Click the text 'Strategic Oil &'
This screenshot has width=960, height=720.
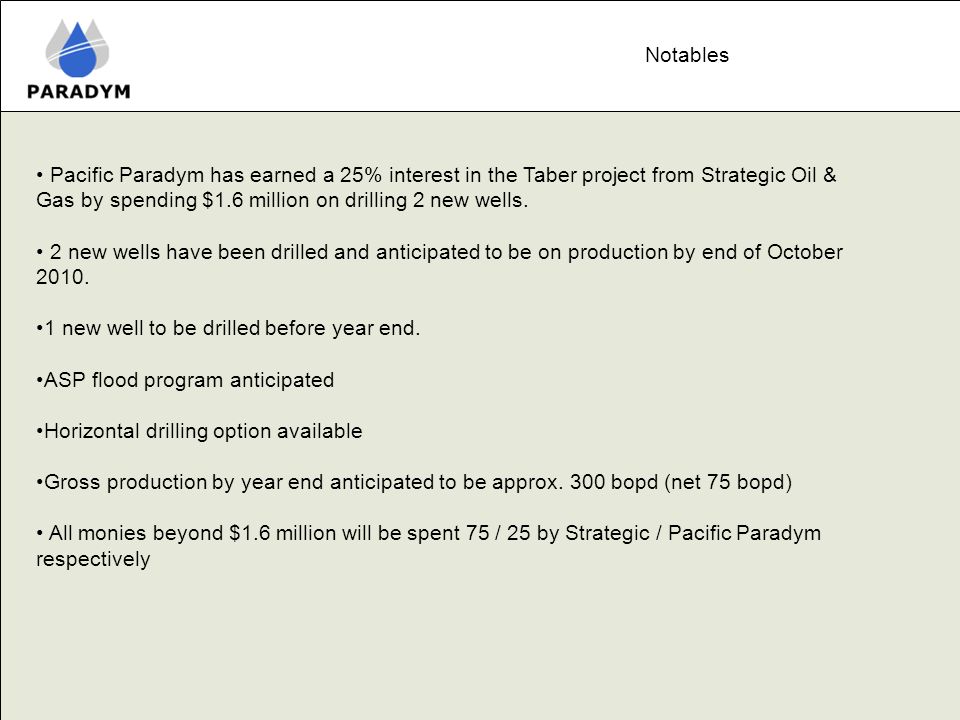[x=768, y=175]
